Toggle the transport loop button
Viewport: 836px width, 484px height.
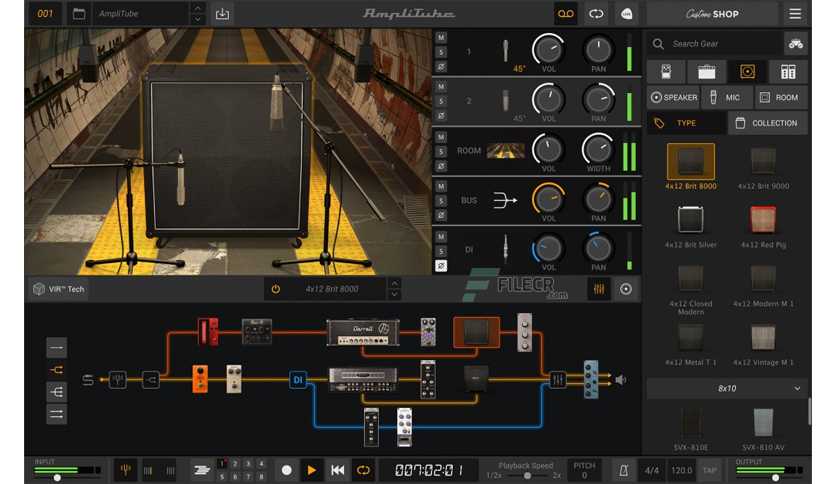coord(363,470)
